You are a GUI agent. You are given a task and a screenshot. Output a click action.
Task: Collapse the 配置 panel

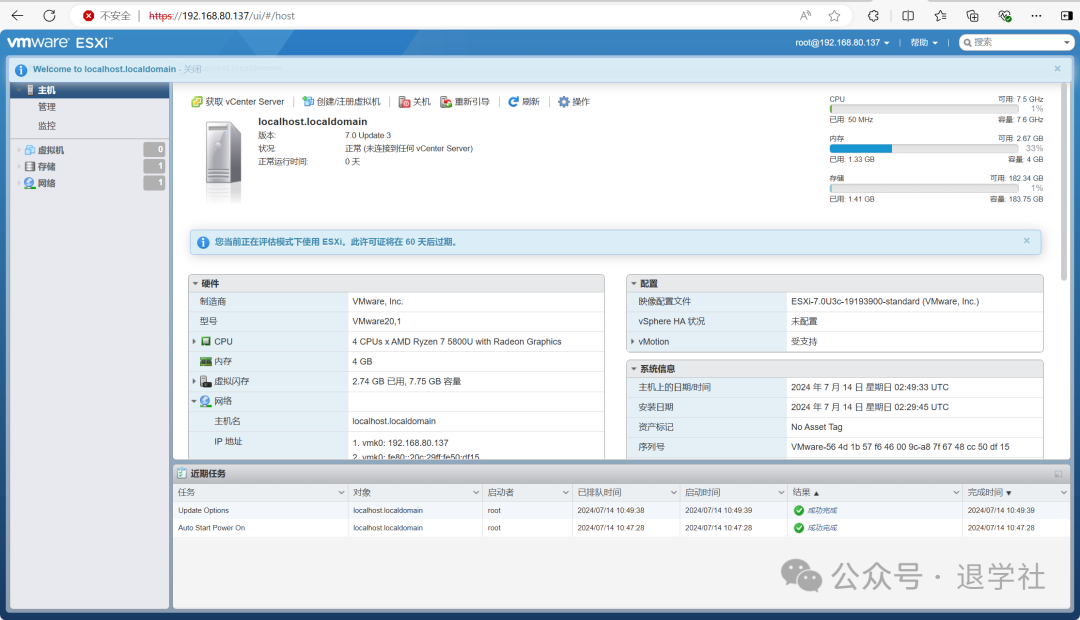coord(634,283)
